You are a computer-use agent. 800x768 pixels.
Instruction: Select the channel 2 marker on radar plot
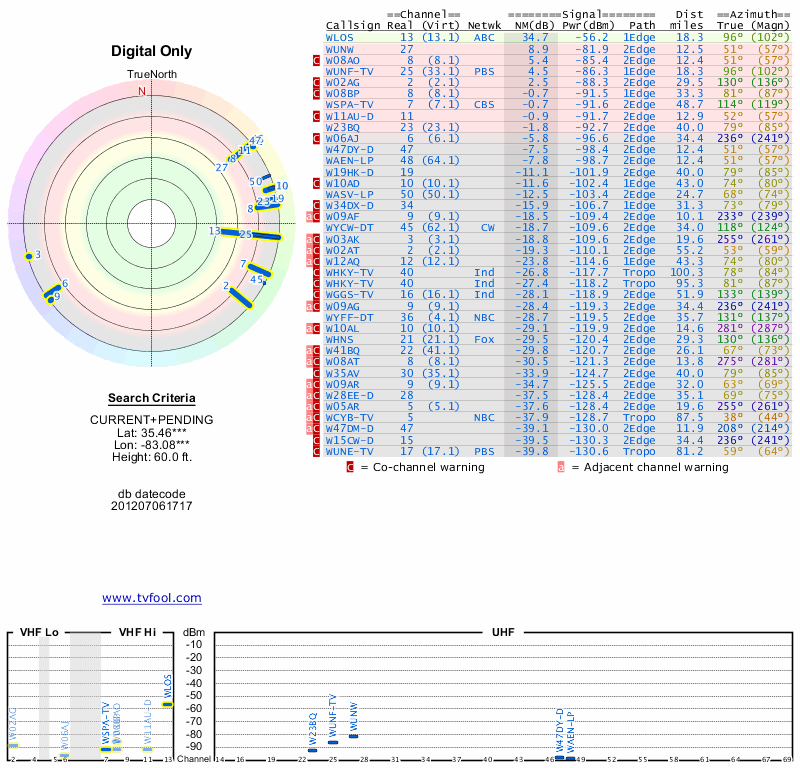(x=239, y=296)
